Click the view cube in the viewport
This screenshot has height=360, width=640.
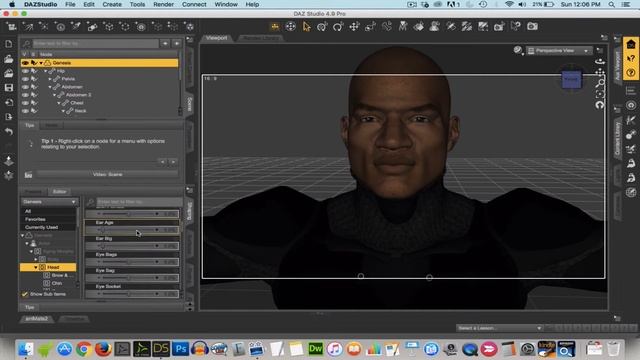571,79
